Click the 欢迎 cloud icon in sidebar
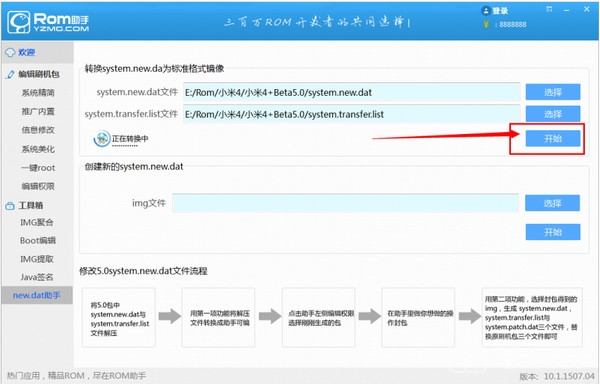This screenshot has height=384, width=600. point(10,52)
